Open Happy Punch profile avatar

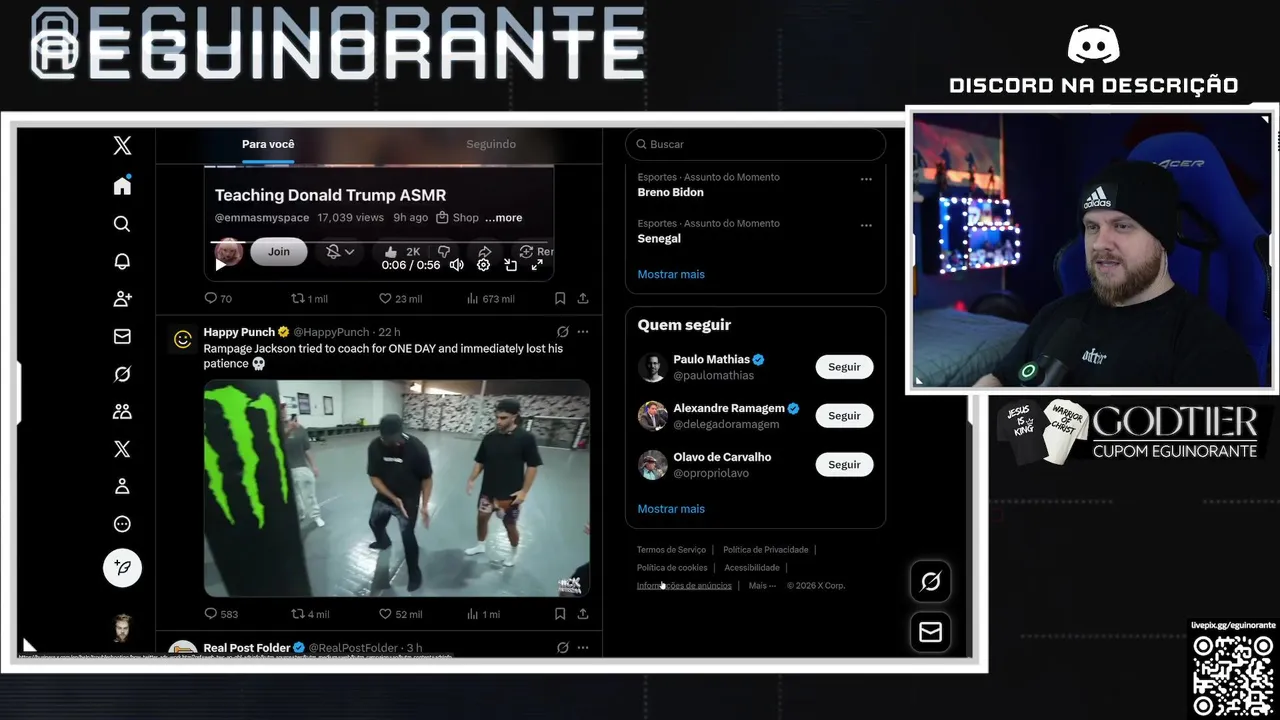coord(183,339)
